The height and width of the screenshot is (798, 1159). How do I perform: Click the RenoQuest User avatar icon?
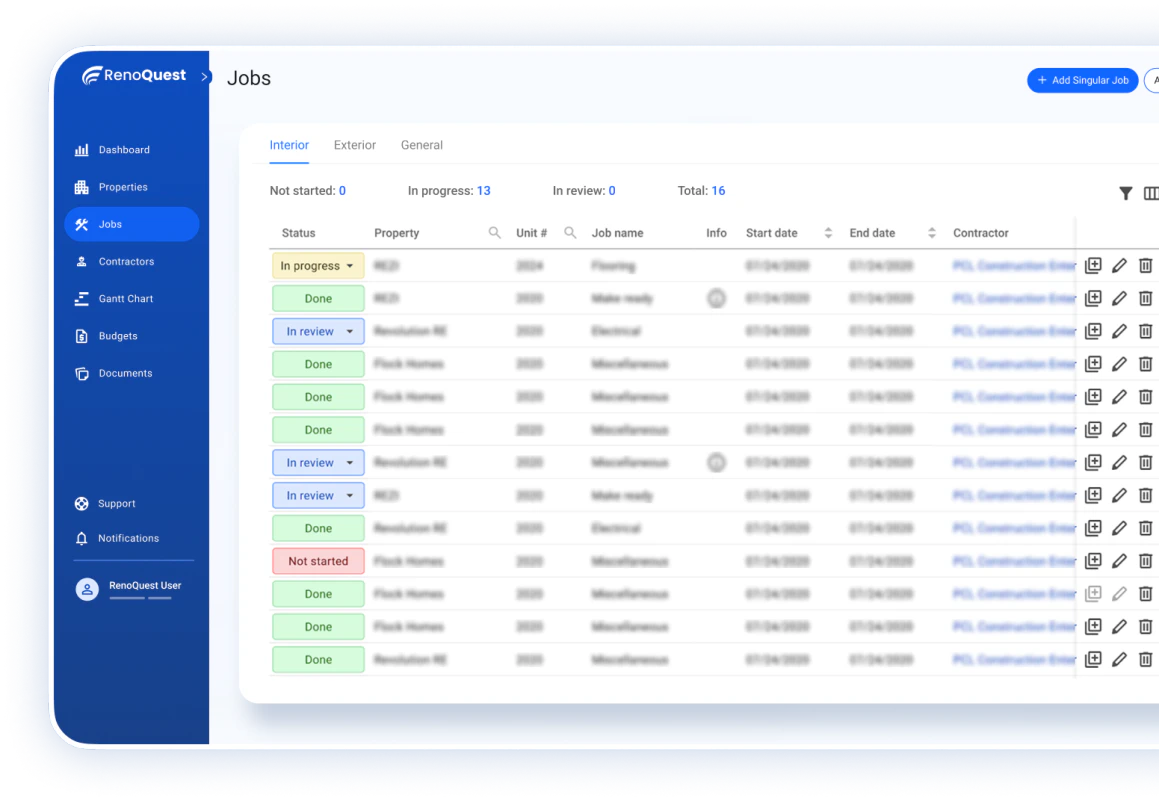pyautogui.click(x=86, y=589)
